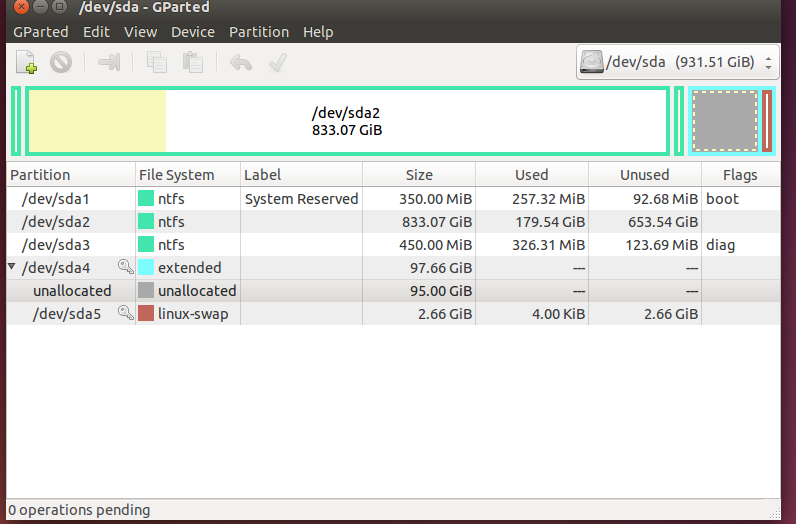
Task: Click the key icon next to /dev/sda5
Action: (126, 313)
